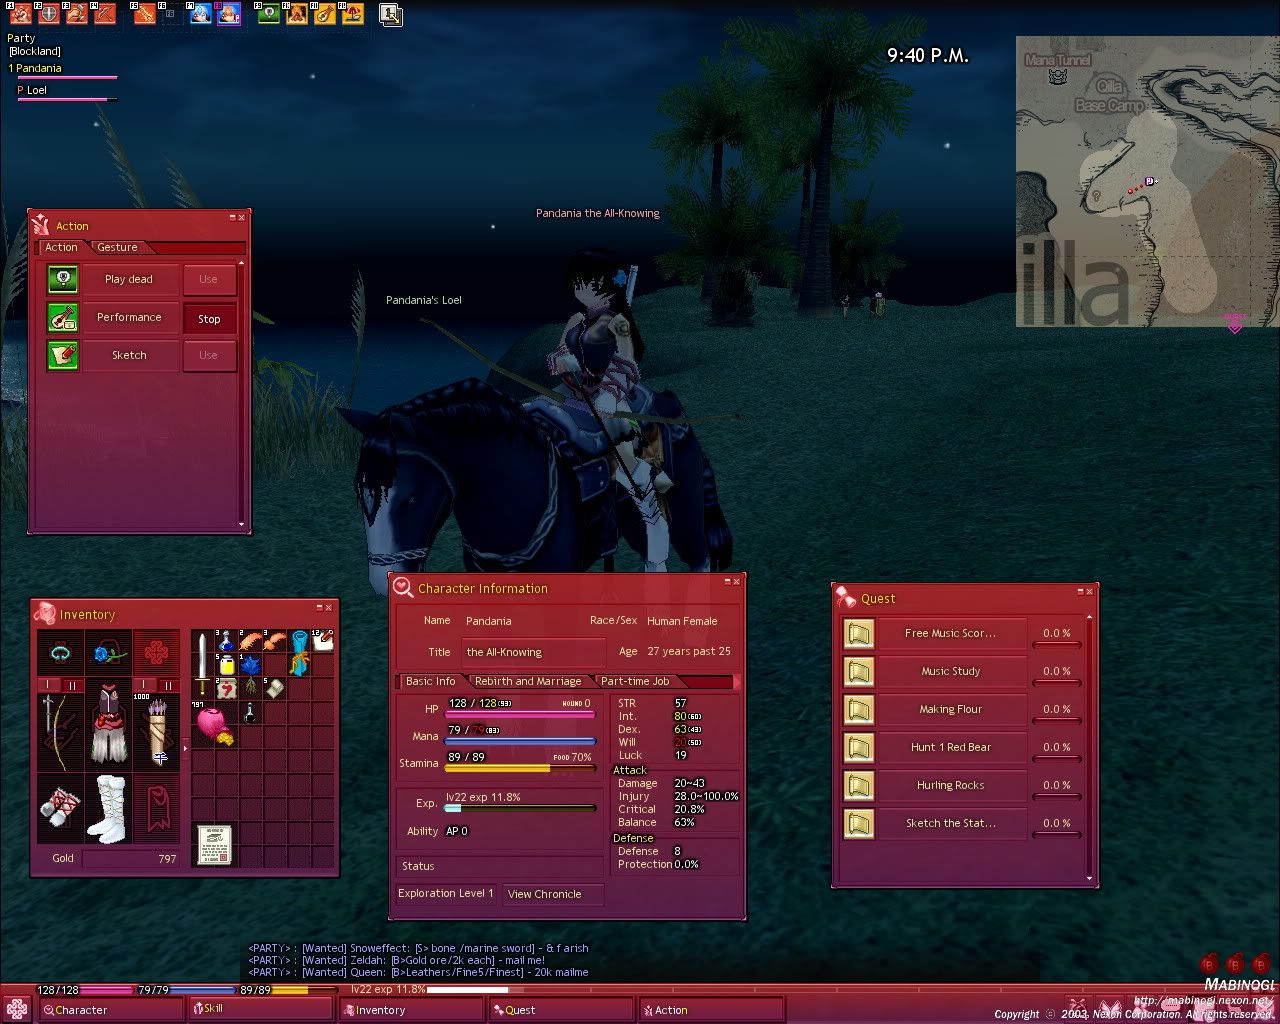Activate the F4 bow ranged attack hotkey

pos(105,14)
